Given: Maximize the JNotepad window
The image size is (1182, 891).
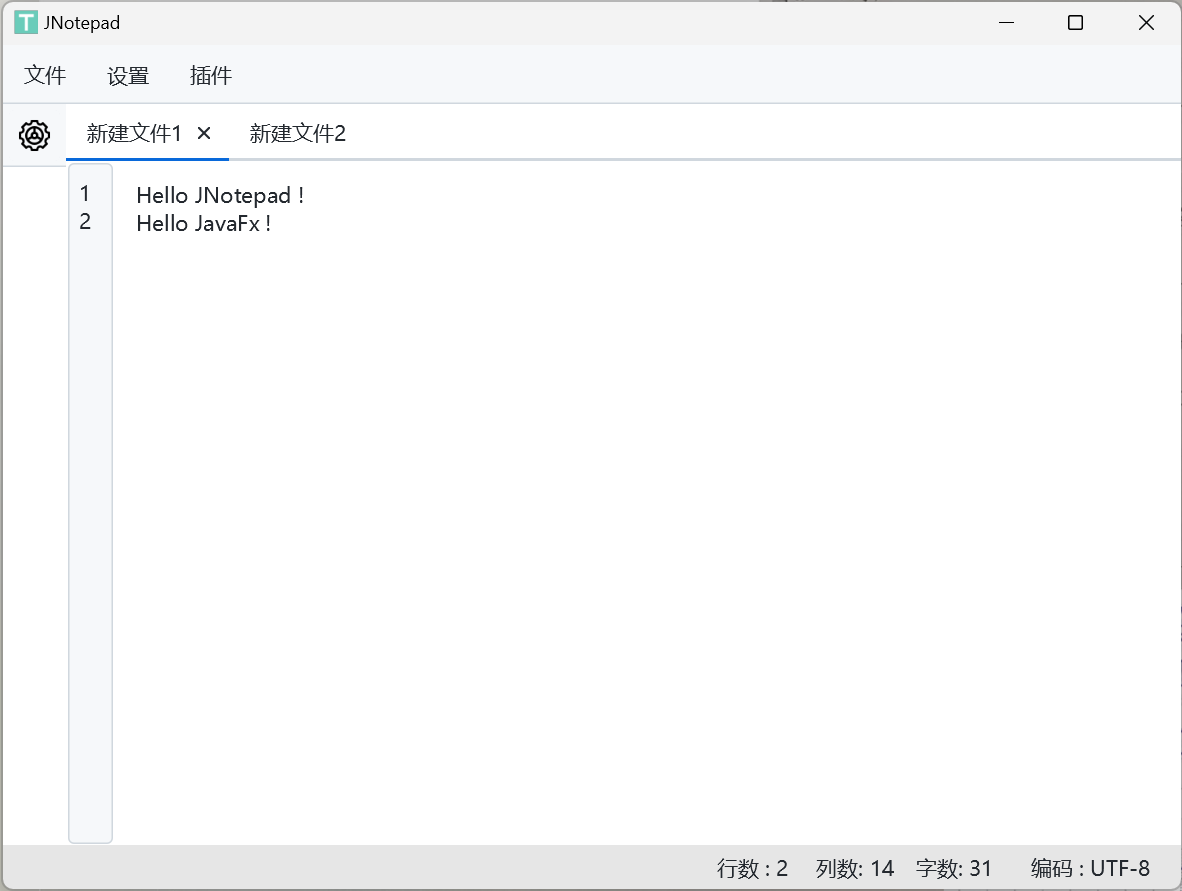Looking at the screenshot, I should click(1075, 23).
